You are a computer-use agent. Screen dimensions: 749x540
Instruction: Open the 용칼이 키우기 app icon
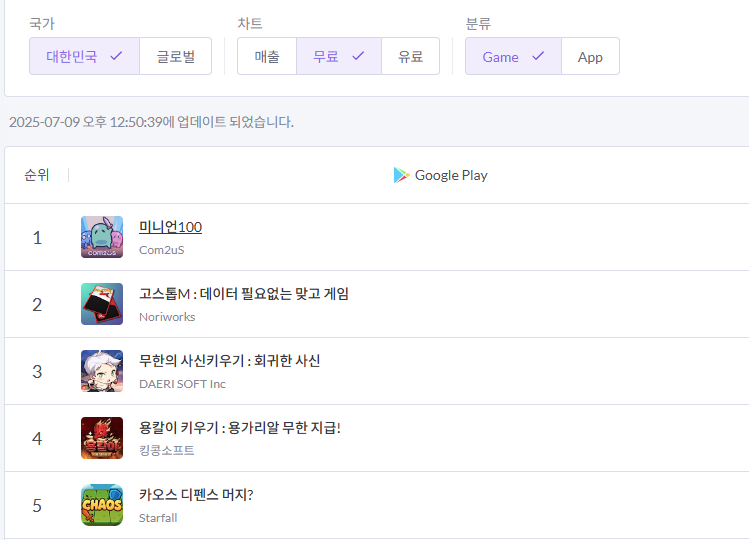(102, 438)
